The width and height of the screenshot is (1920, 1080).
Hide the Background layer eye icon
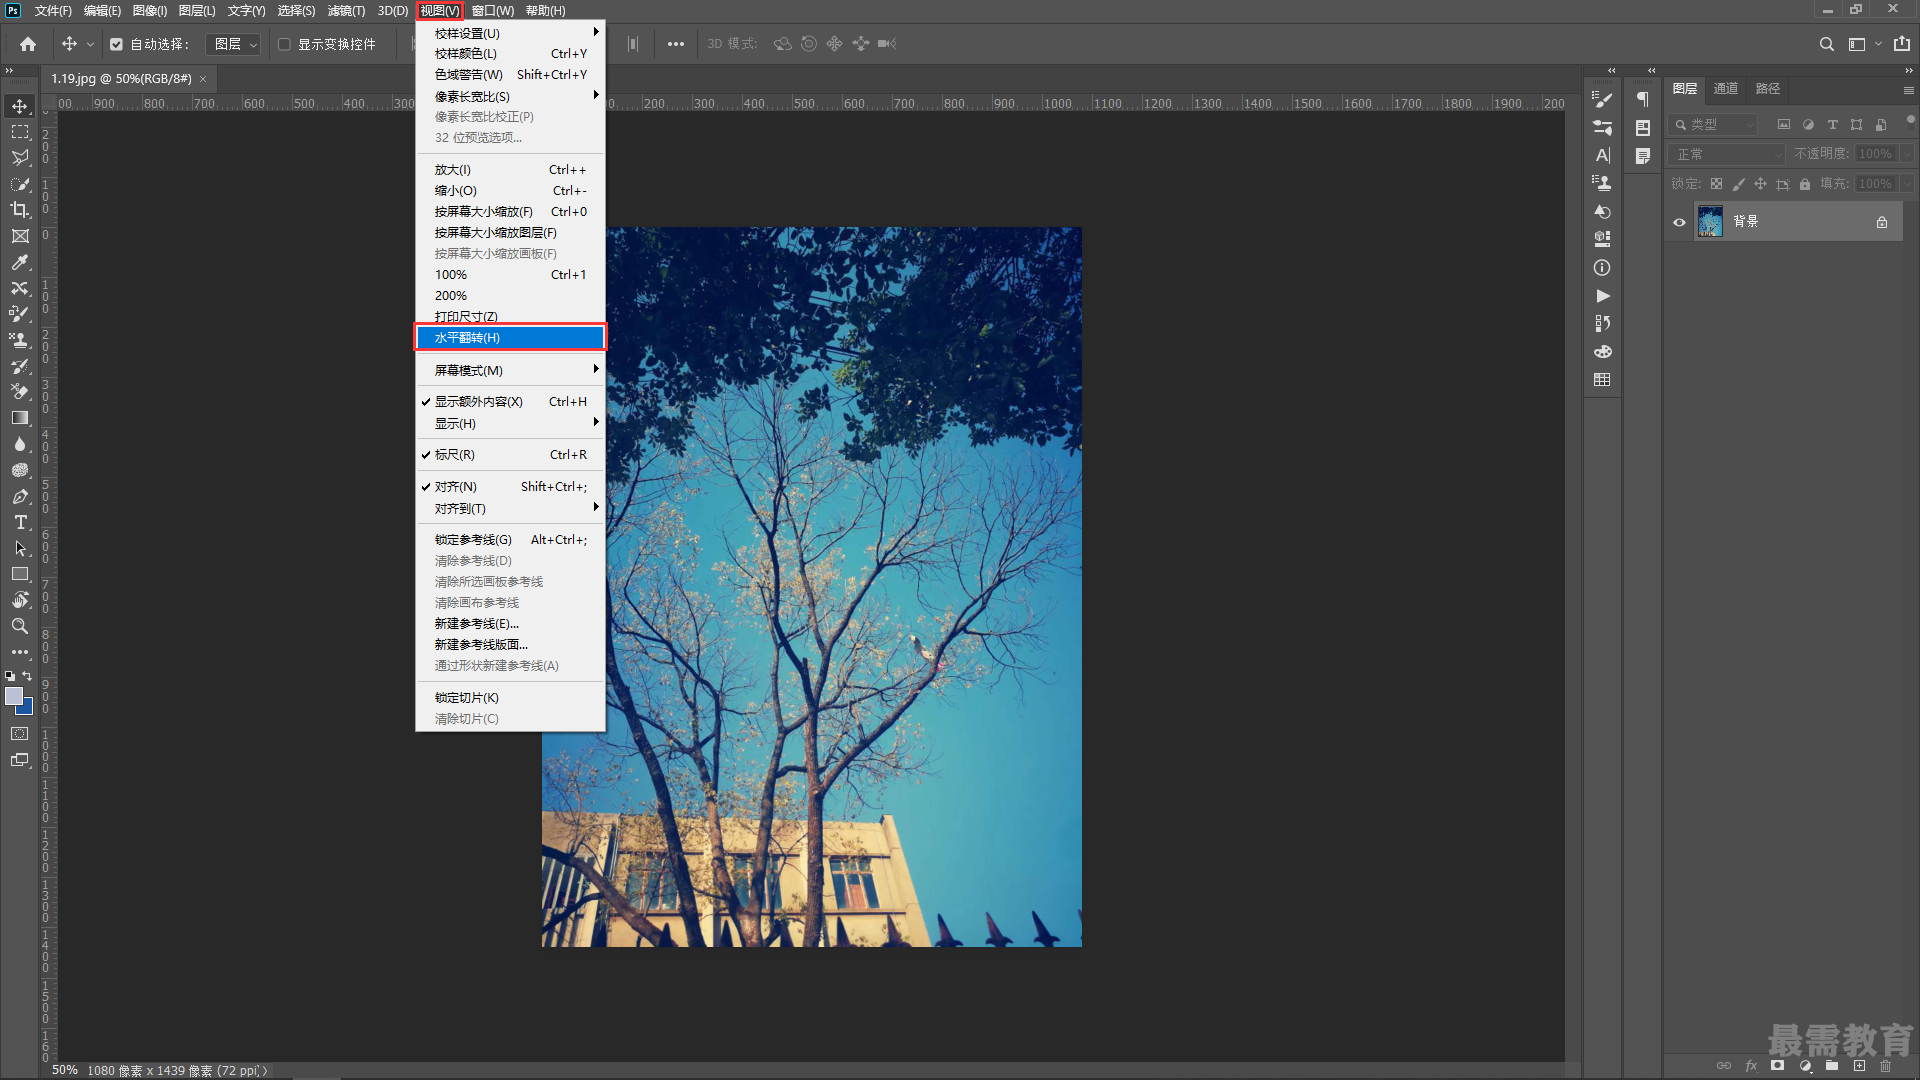click(1680, 222)
